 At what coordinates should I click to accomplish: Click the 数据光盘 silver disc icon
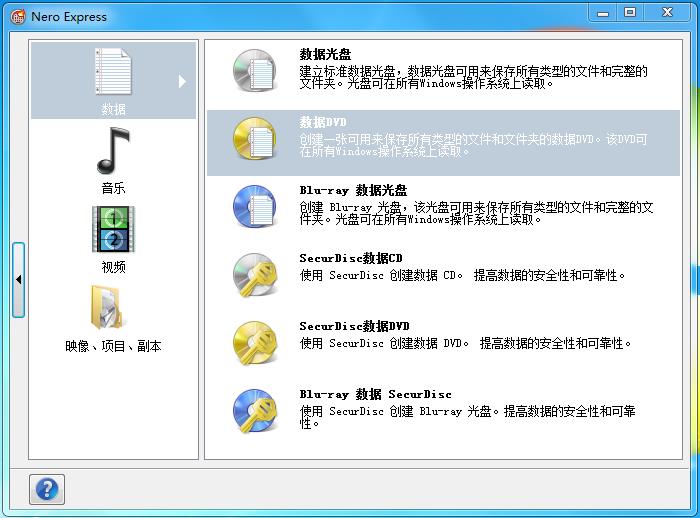pos(255,71)
